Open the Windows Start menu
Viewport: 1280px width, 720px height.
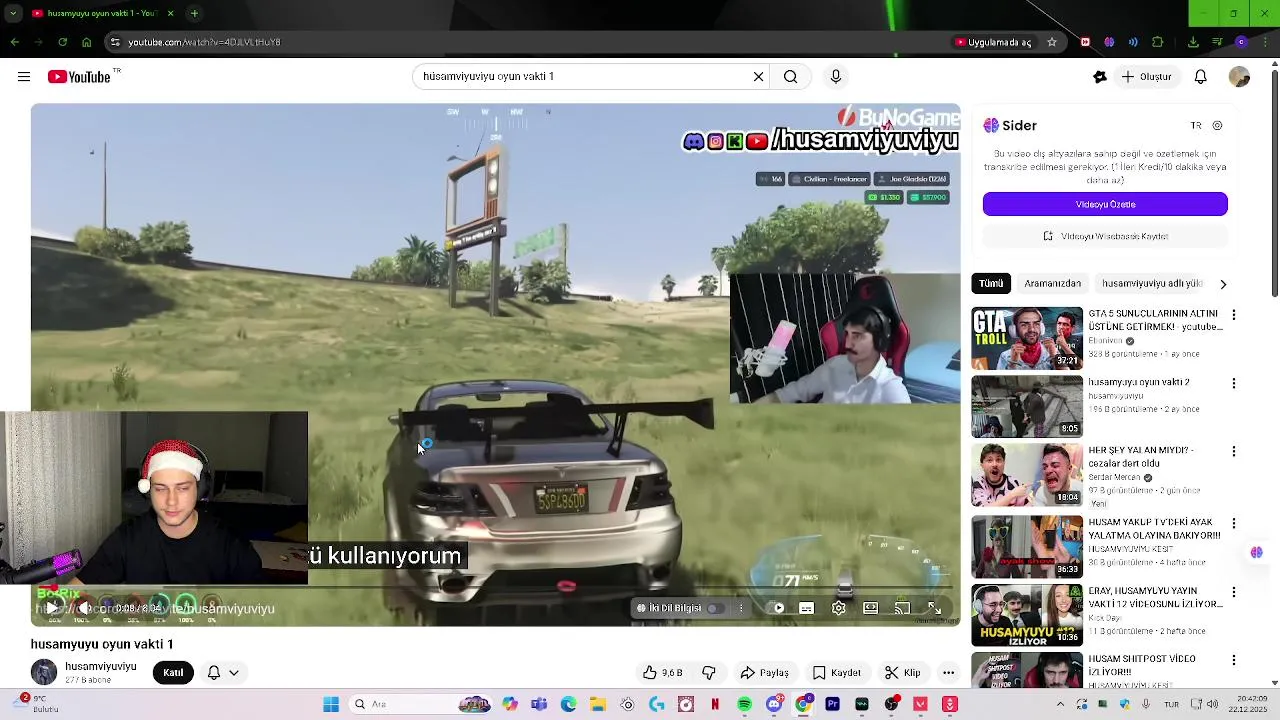click(x=331, y=704)
